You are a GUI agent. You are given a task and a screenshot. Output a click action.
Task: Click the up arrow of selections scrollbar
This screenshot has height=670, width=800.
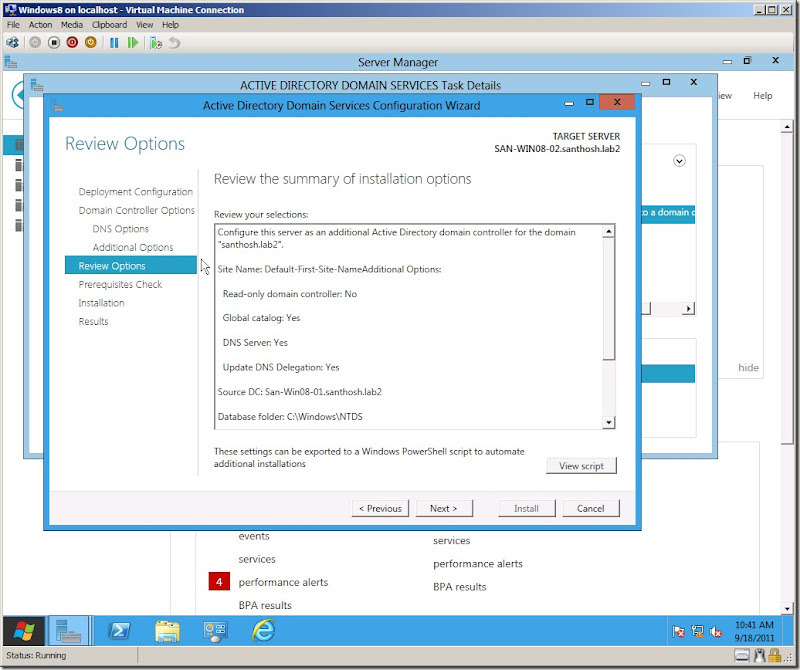click(608, 232)
